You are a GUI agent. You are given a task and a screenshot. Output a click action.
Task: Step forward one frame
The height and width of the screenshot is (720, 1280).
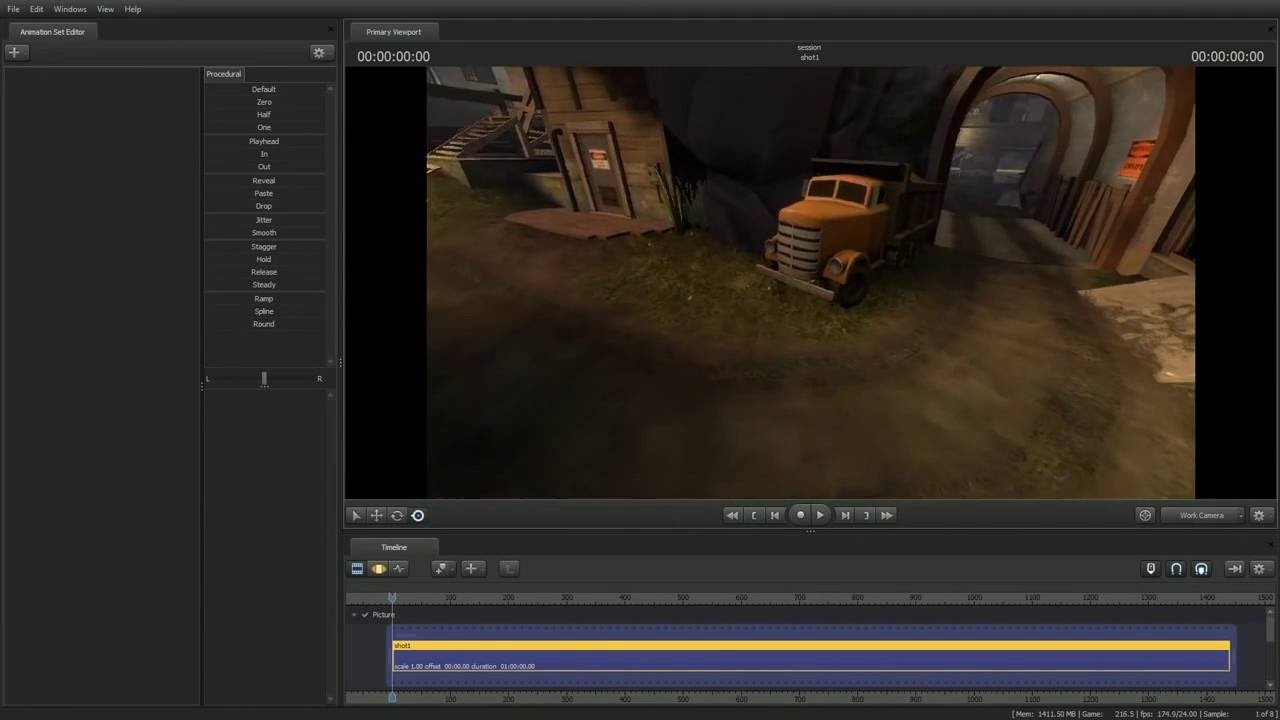point(845,515)
